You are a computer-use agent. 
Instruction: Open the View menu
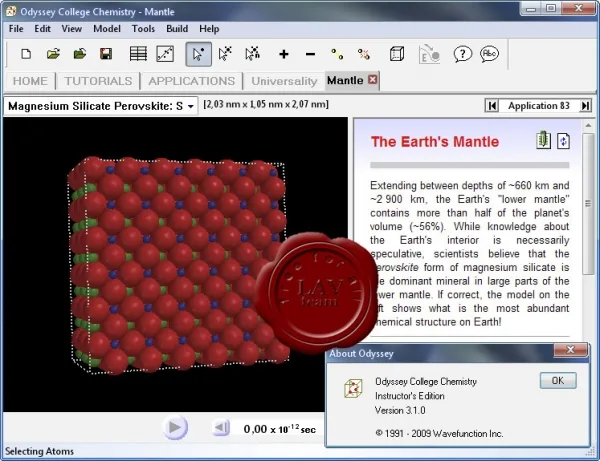[72, 29]
